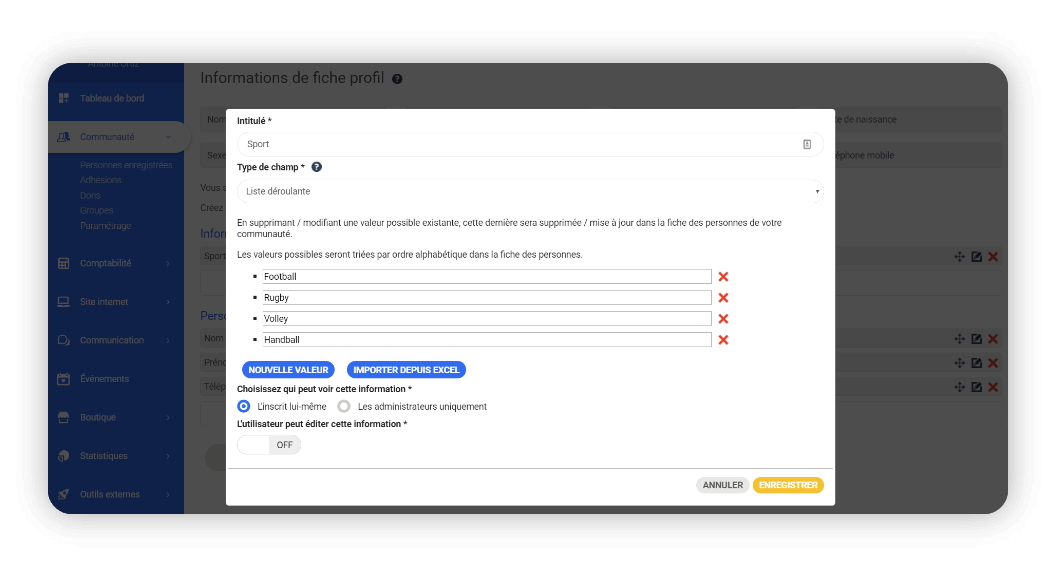Click the NOUVELLE VALEUR button
The height and width of the screenshot is (576, 1056).
(288, 370)
